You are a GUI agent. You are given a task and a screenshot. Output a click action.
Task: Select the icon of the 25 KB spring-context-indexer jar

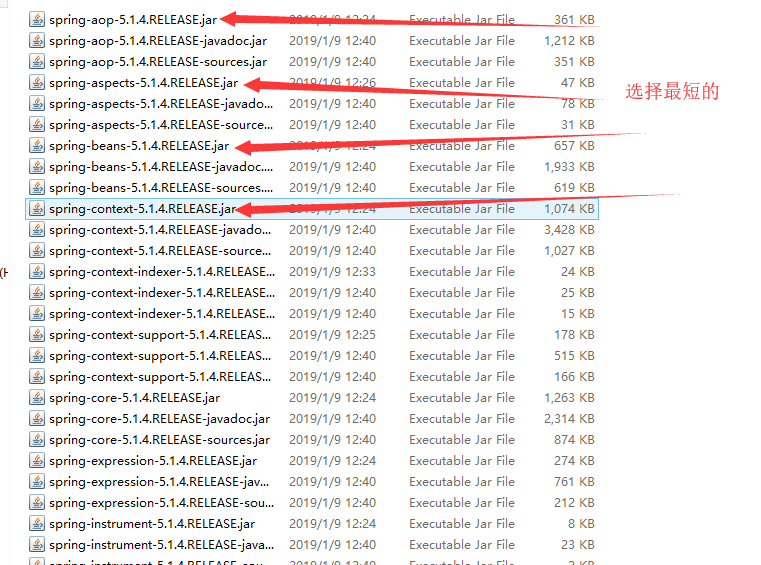point(37,293)
